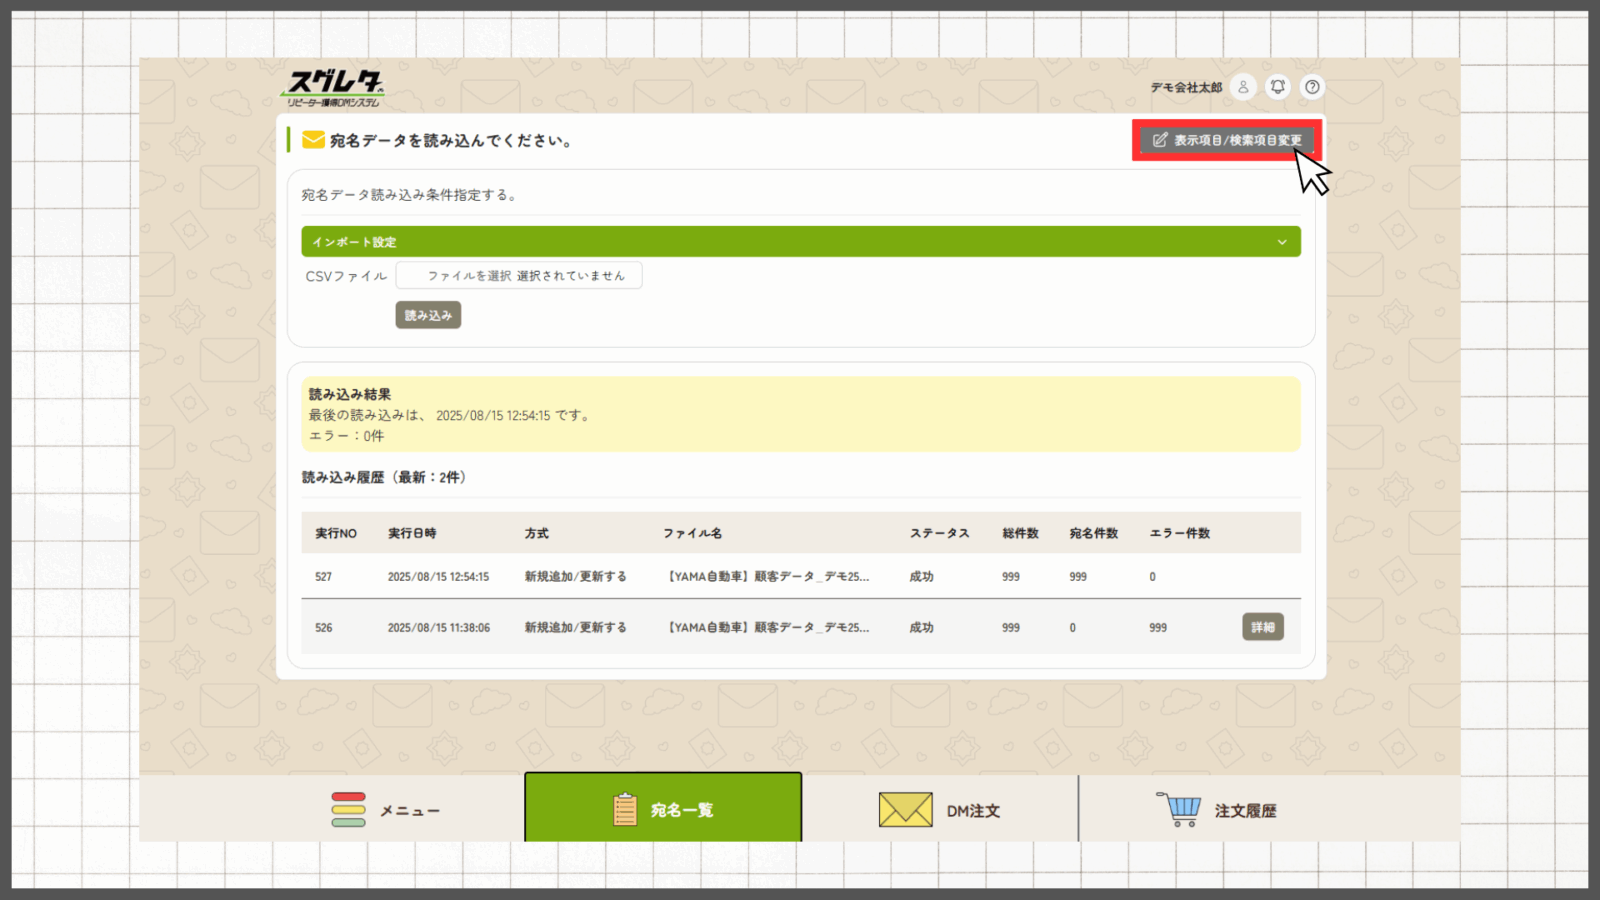Image resolution: width=1600 pixels, height=900 pixels.
Task: Choose a CSV file with ファイルを選択
Action: pyautogui.click(x=469, y=276)
